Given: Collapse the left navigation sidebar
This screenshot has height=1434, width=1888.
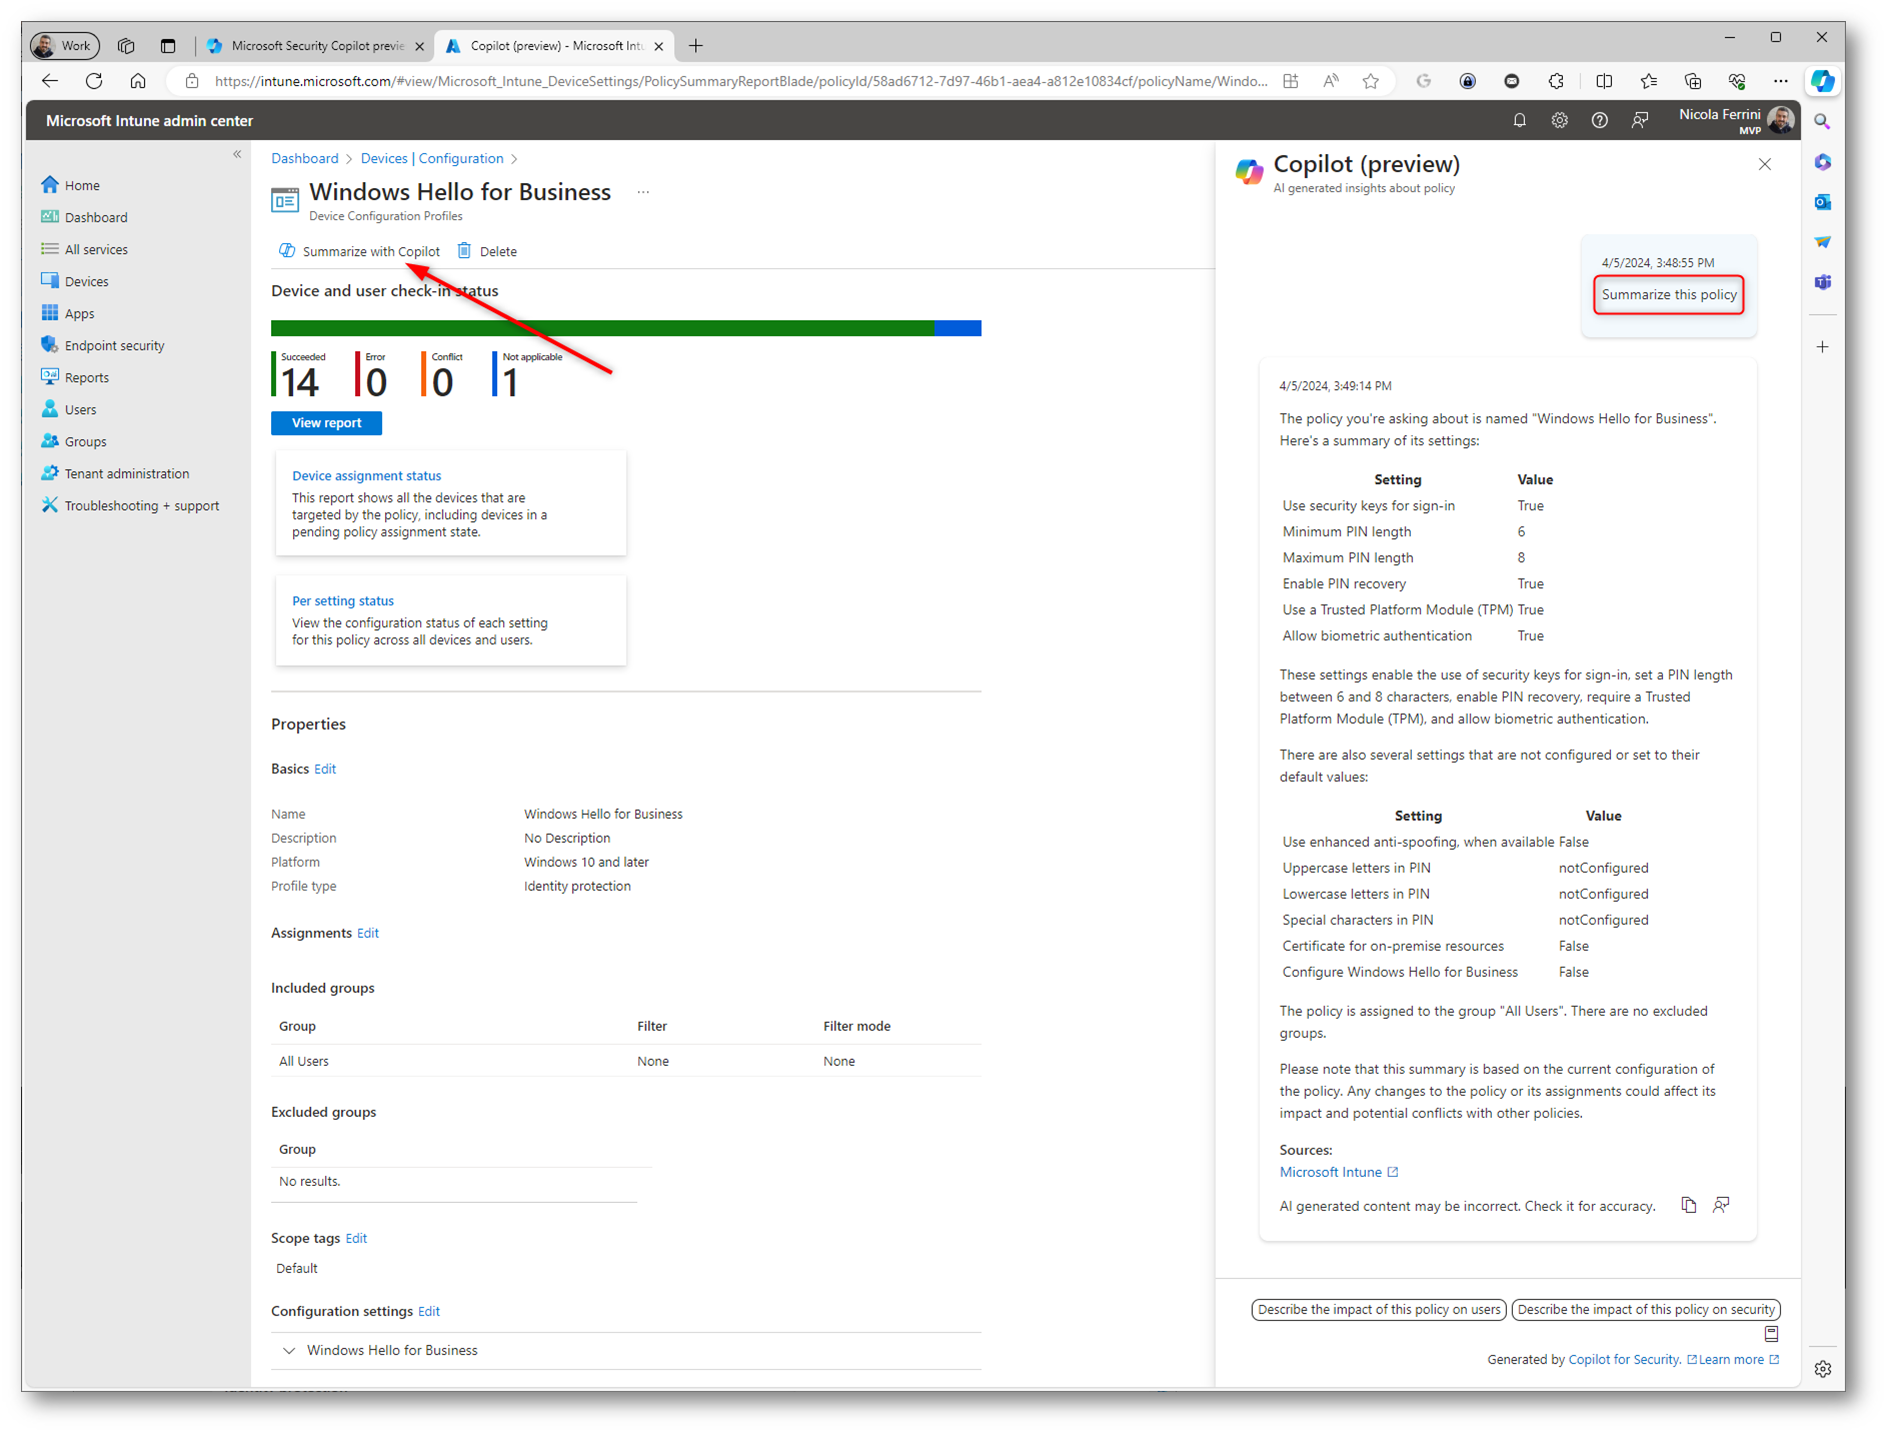Looking at the screenshot, I should click(x=237, y=154).
